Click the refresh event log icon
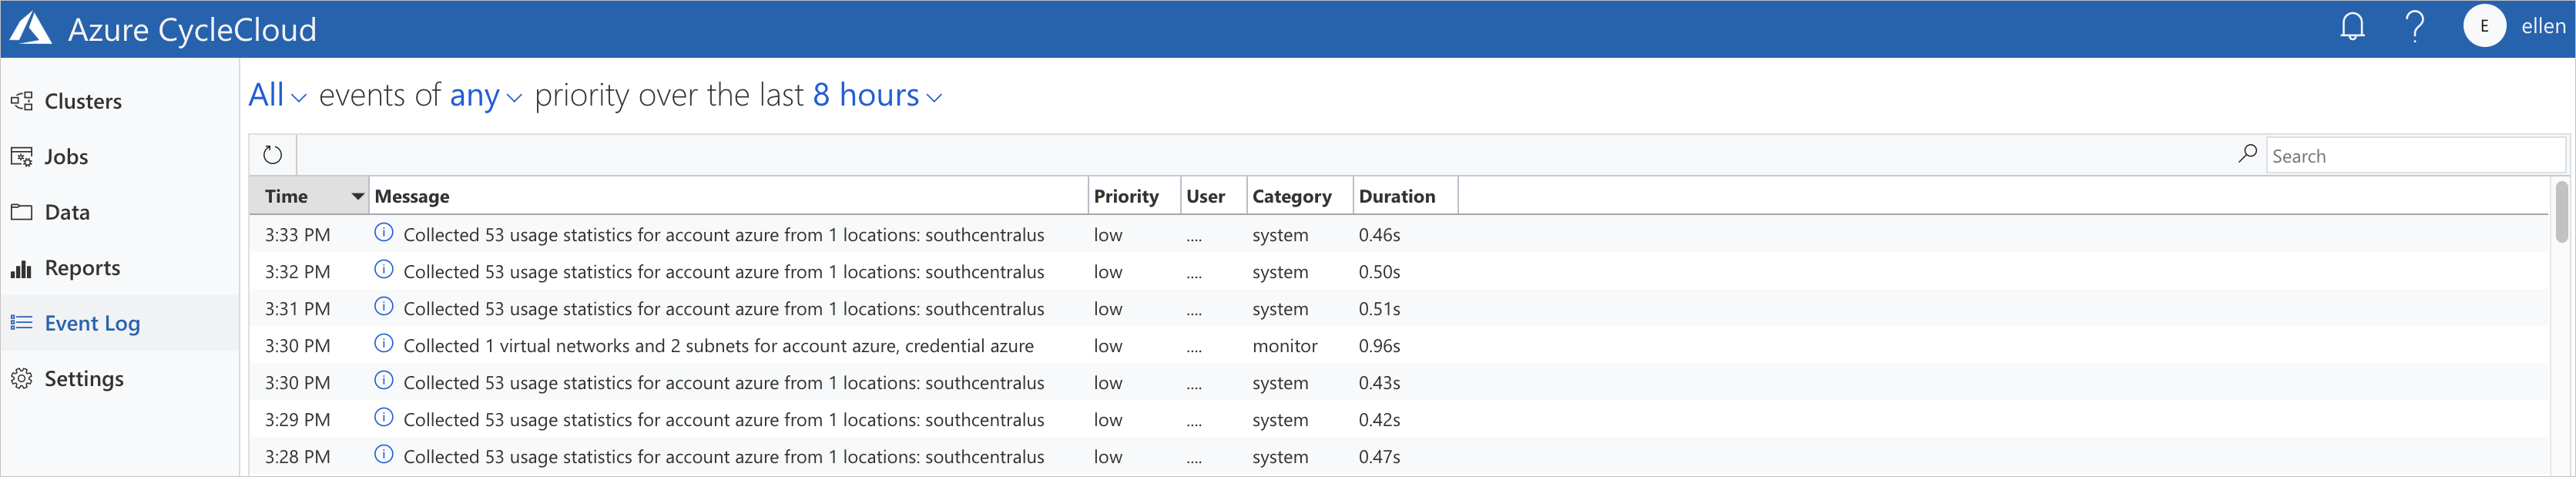Image resolution: width=2576 pixels, height=477 pixels. (272, 155)
